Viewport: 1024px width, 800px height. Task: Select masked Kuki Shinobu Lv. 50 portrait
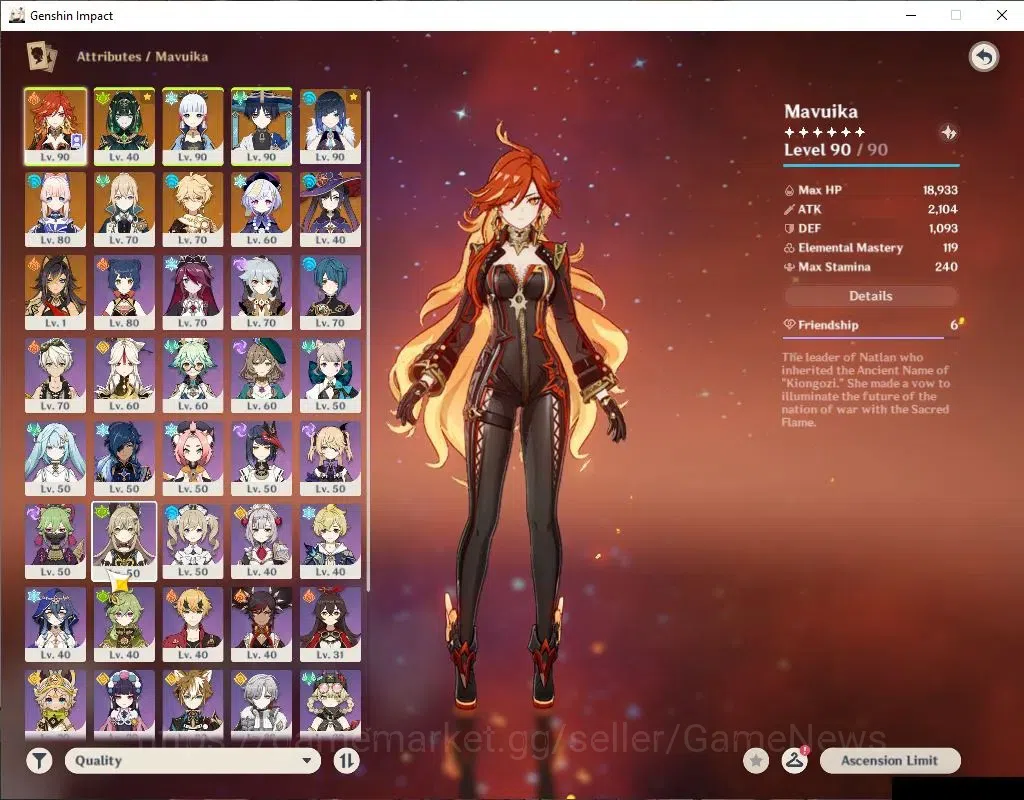[x=56, y=541]
